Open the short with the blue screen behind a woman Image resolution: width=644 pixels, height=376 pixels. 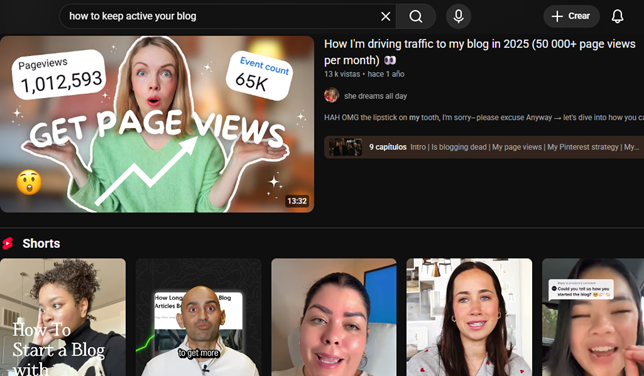click(x=334, y=317)
